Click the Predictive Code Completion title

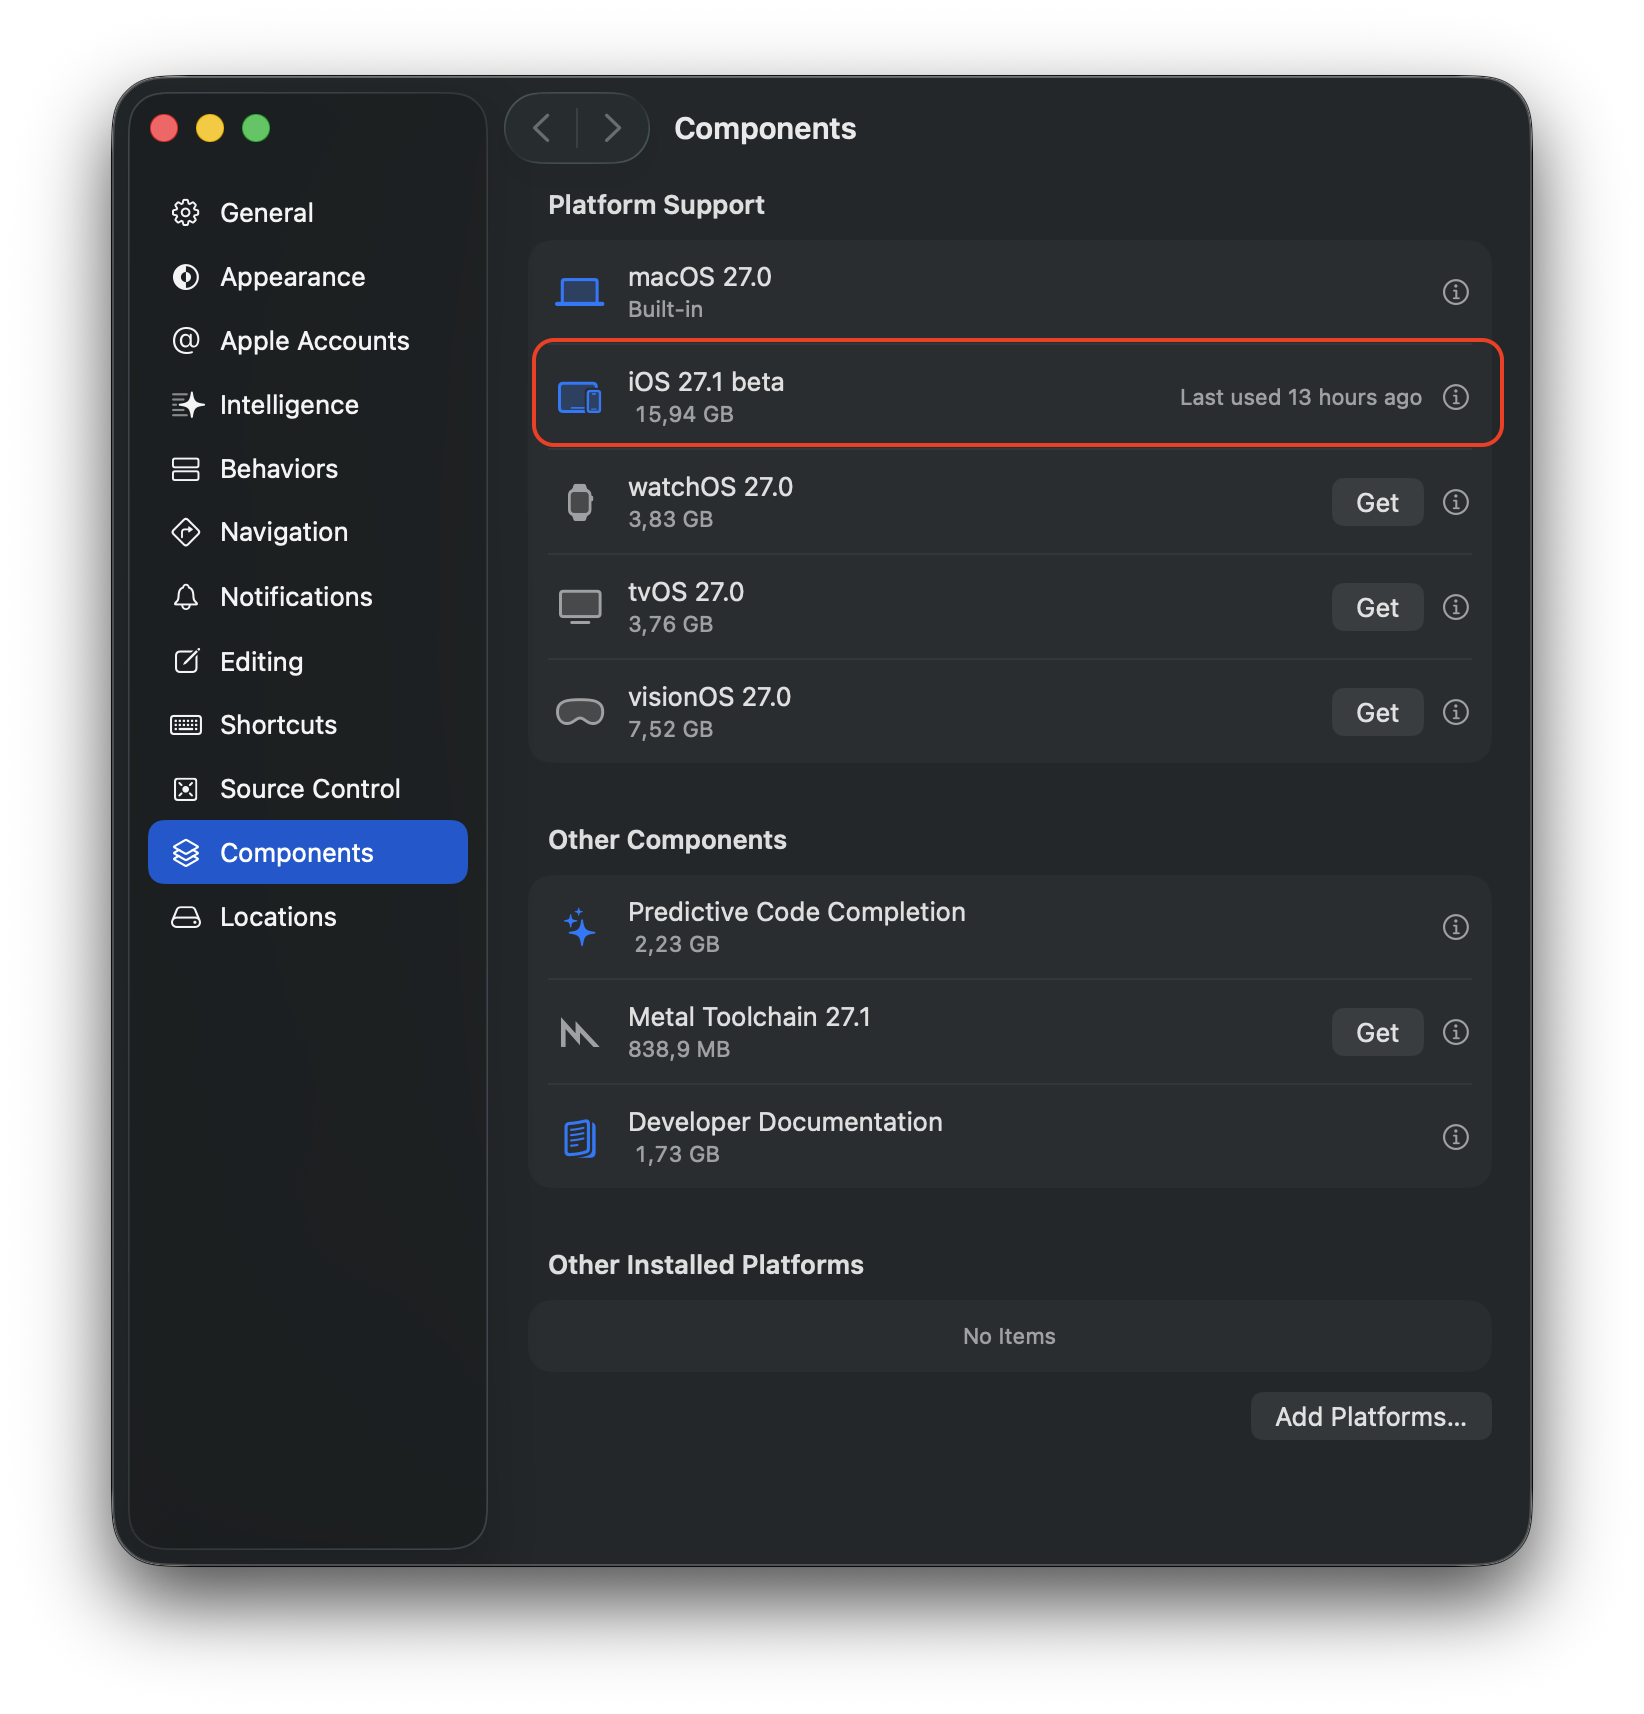click(797, 912)
